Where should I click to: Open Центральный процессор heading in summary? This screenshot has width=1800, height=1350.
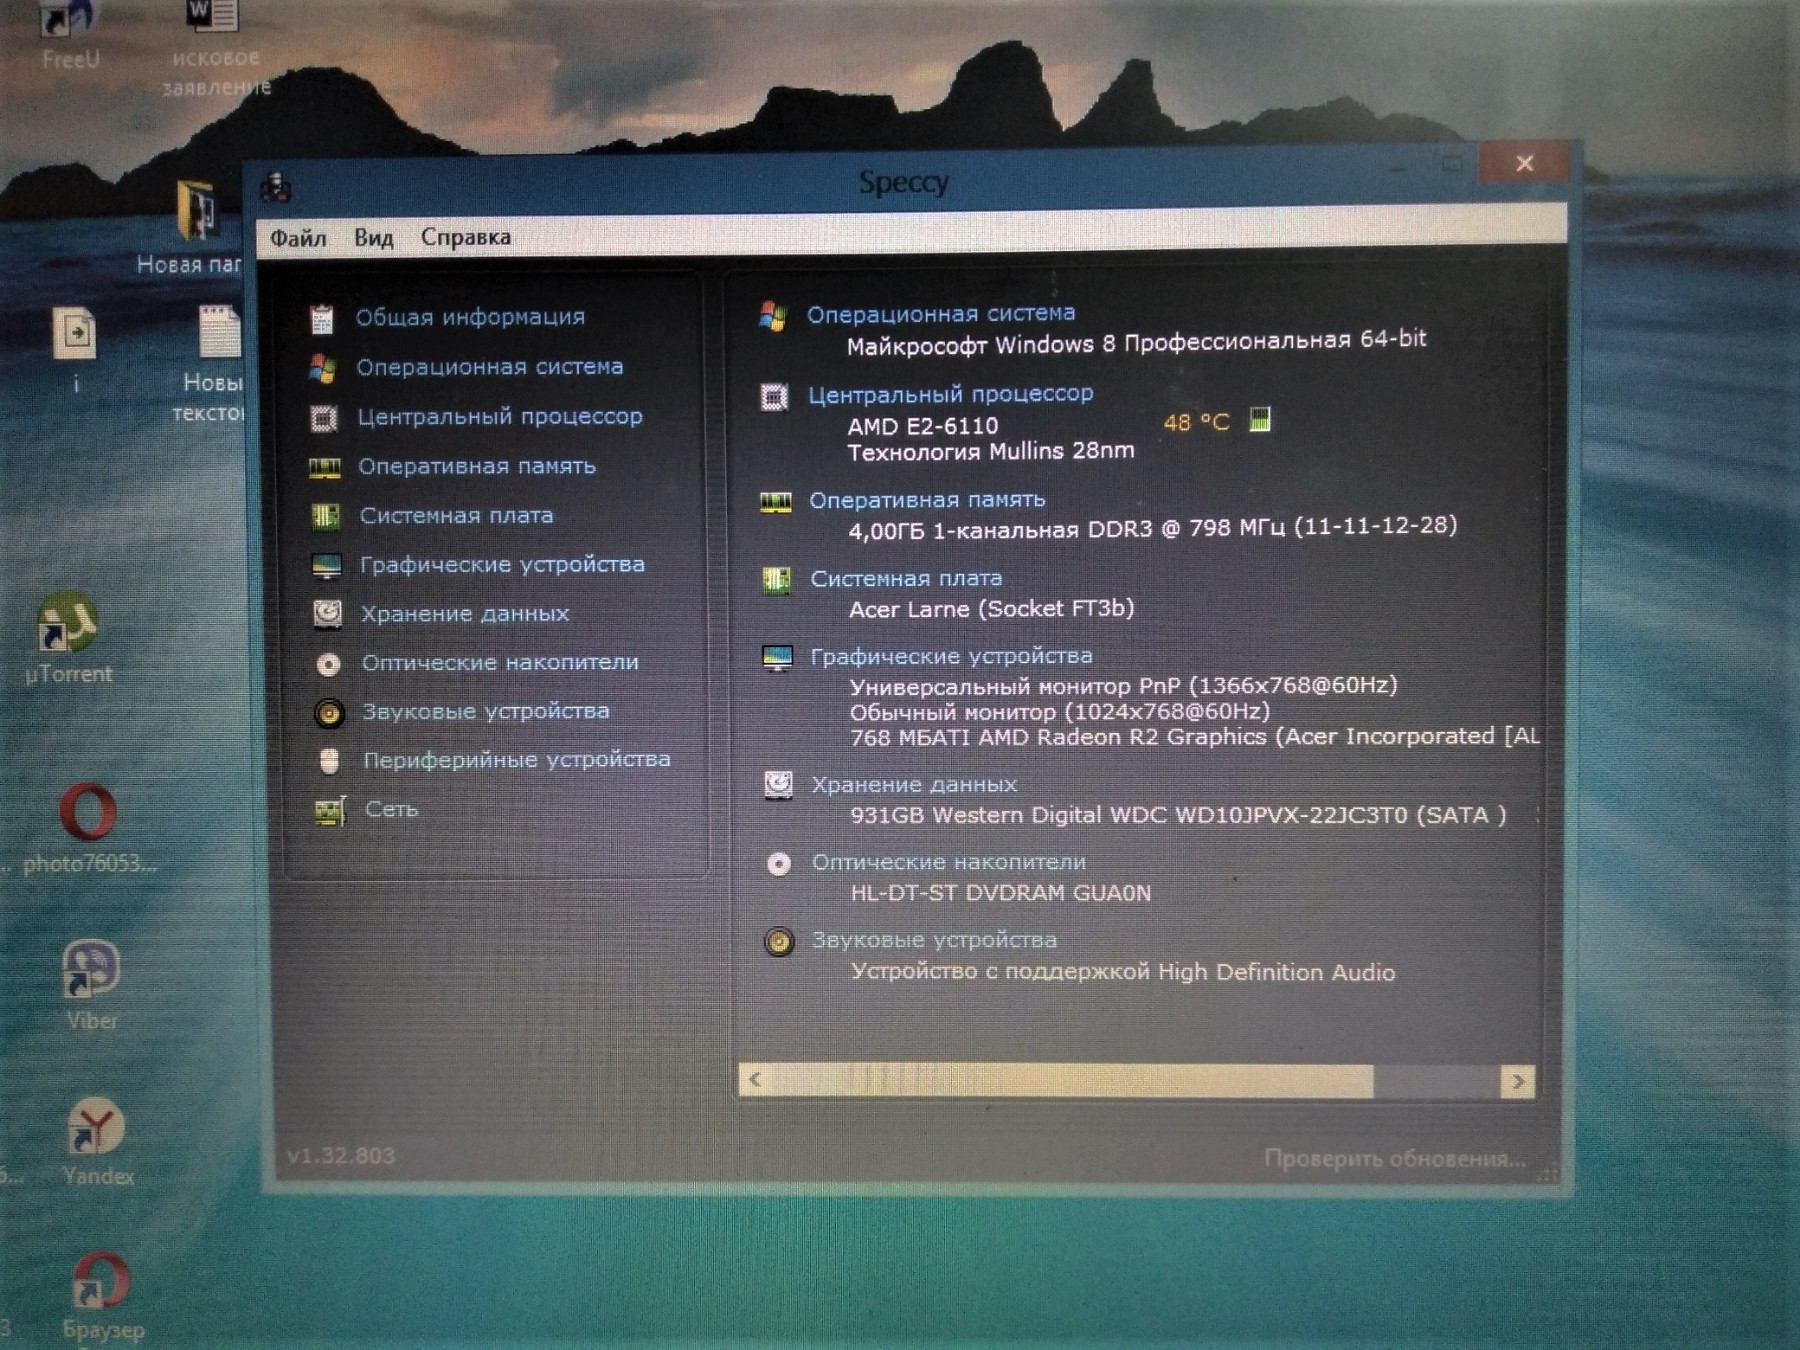pyautogui.click(x=950, y=394)
